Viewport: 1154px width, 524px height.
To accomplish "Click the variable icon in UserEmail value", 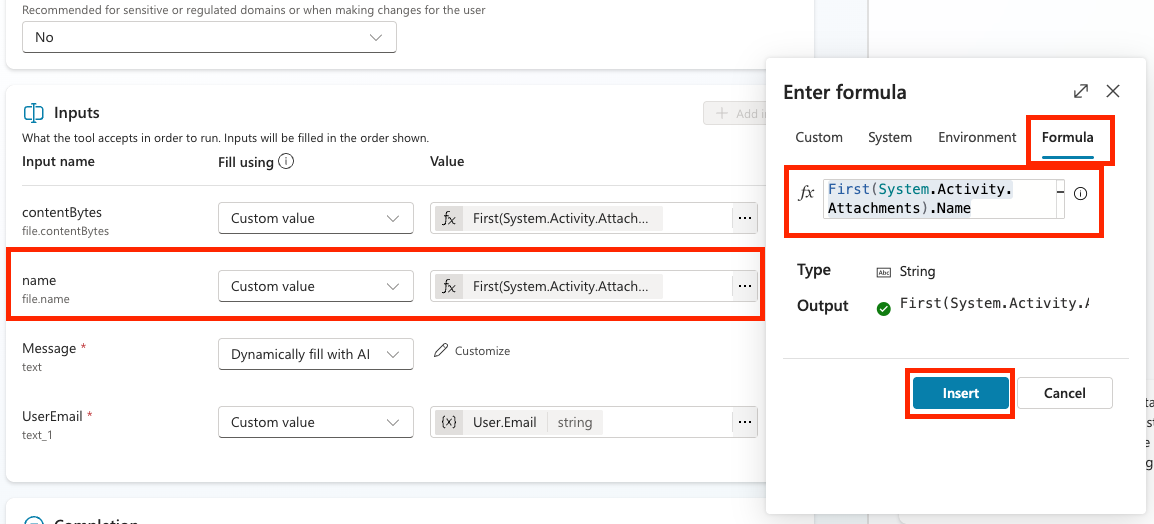I will (449, 422).
